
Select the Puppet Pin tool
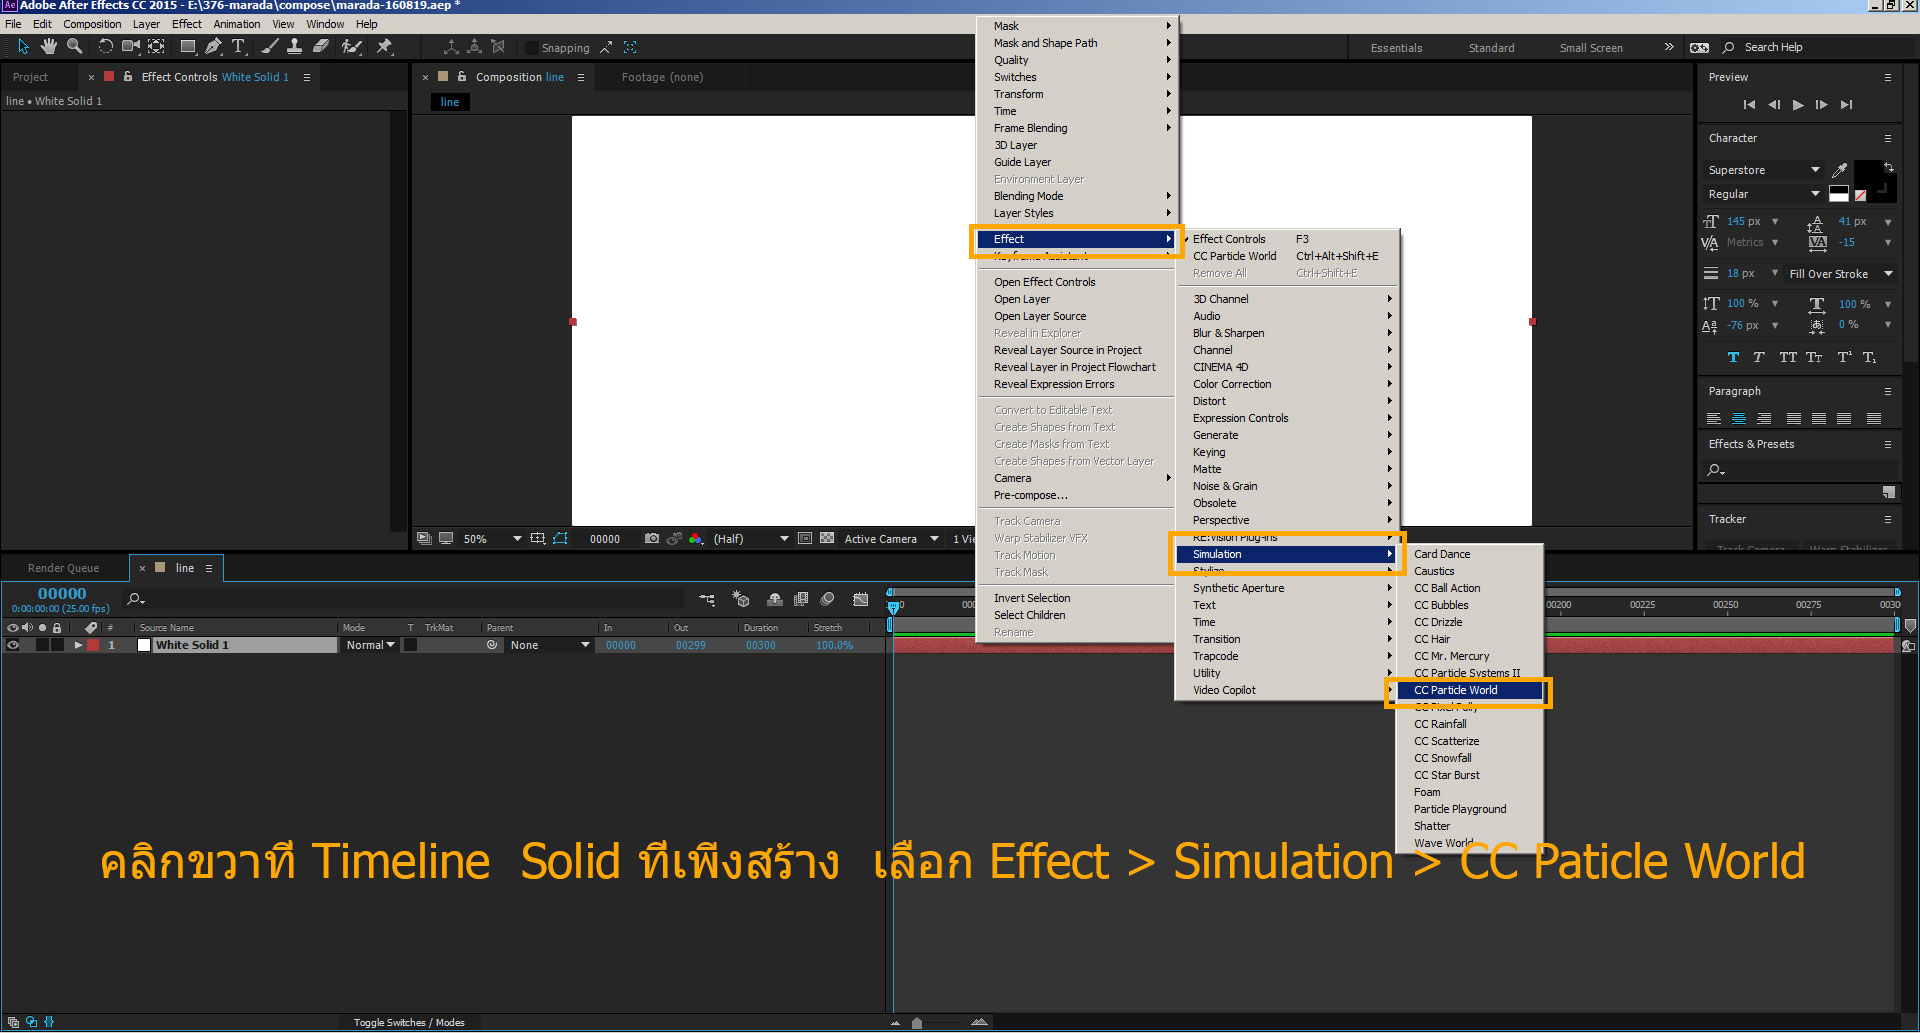(384, 47)
